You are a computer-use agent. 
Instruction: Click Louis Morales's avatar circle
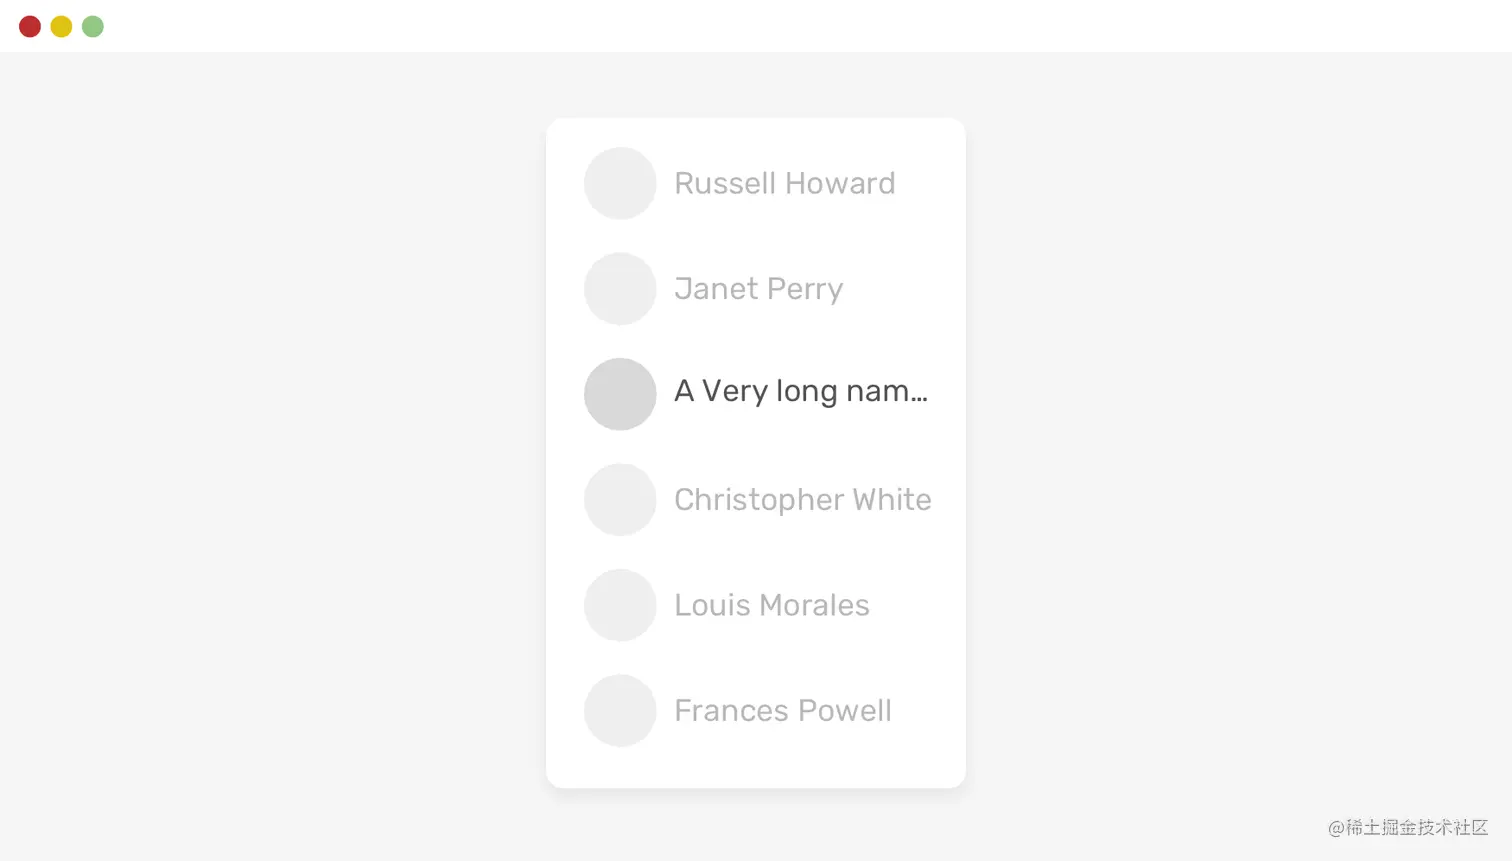pos(620,605)
